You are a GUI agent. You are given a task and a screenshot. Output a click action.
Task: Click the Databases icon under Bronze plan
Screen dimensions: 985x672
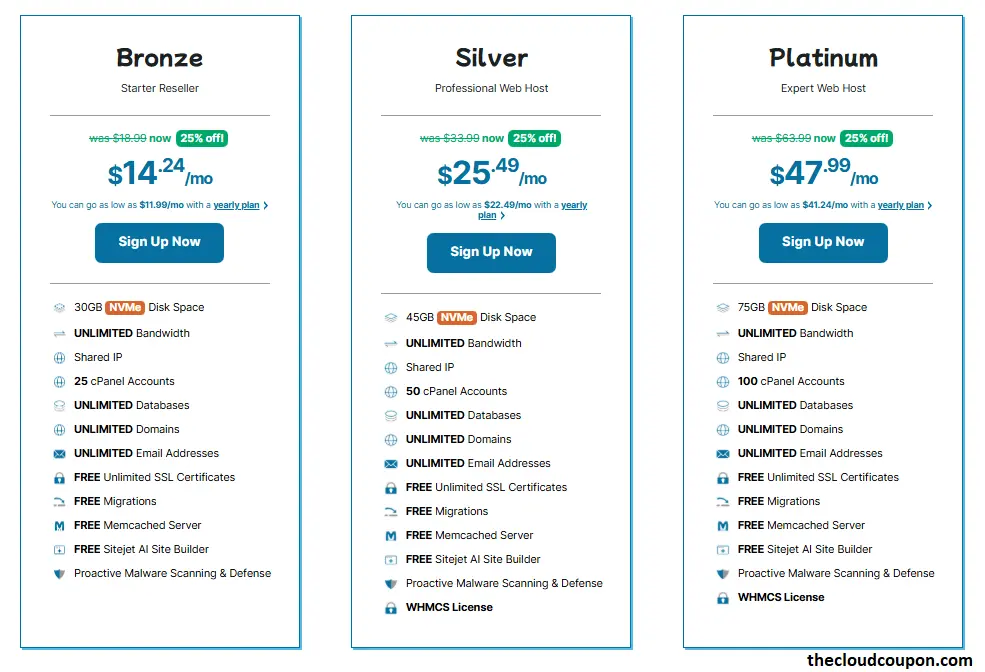point(59,405)
